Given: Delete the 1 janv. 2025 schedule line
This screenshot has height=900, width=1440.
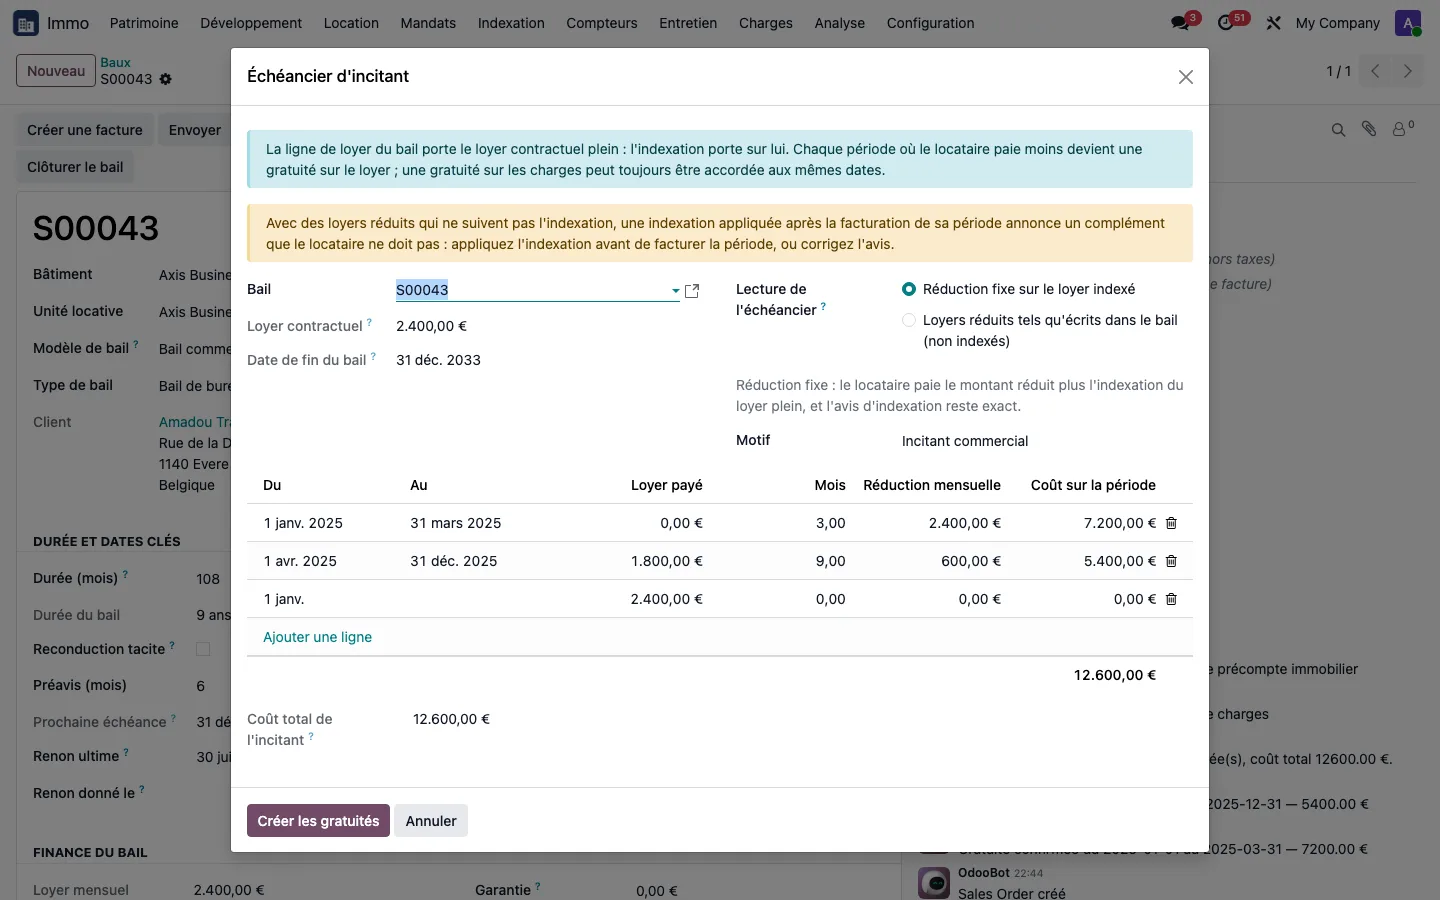Looking at the screenshot, I should tap(1172, 523).
